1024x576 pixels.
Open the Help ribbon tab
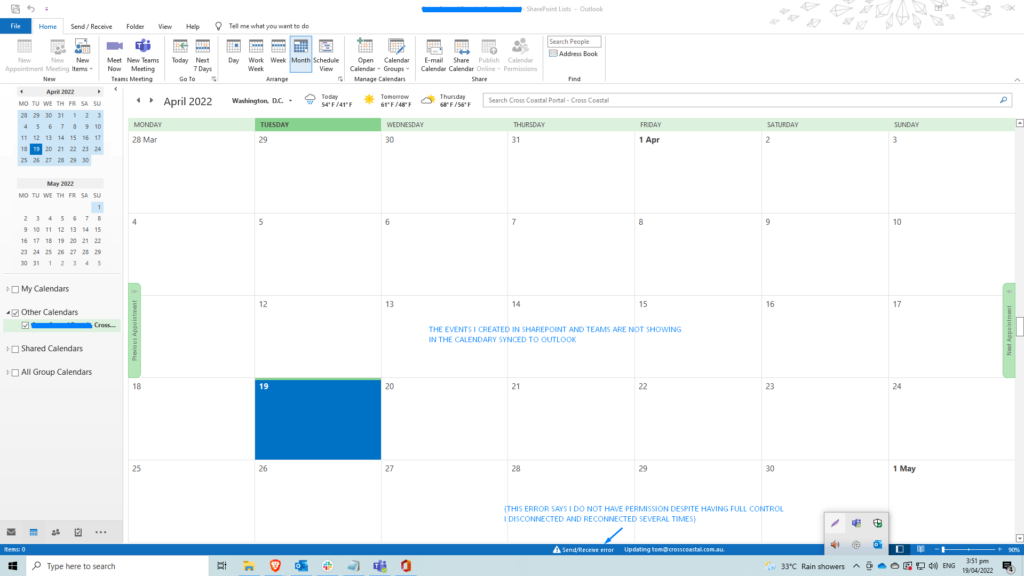click(193, 26)
